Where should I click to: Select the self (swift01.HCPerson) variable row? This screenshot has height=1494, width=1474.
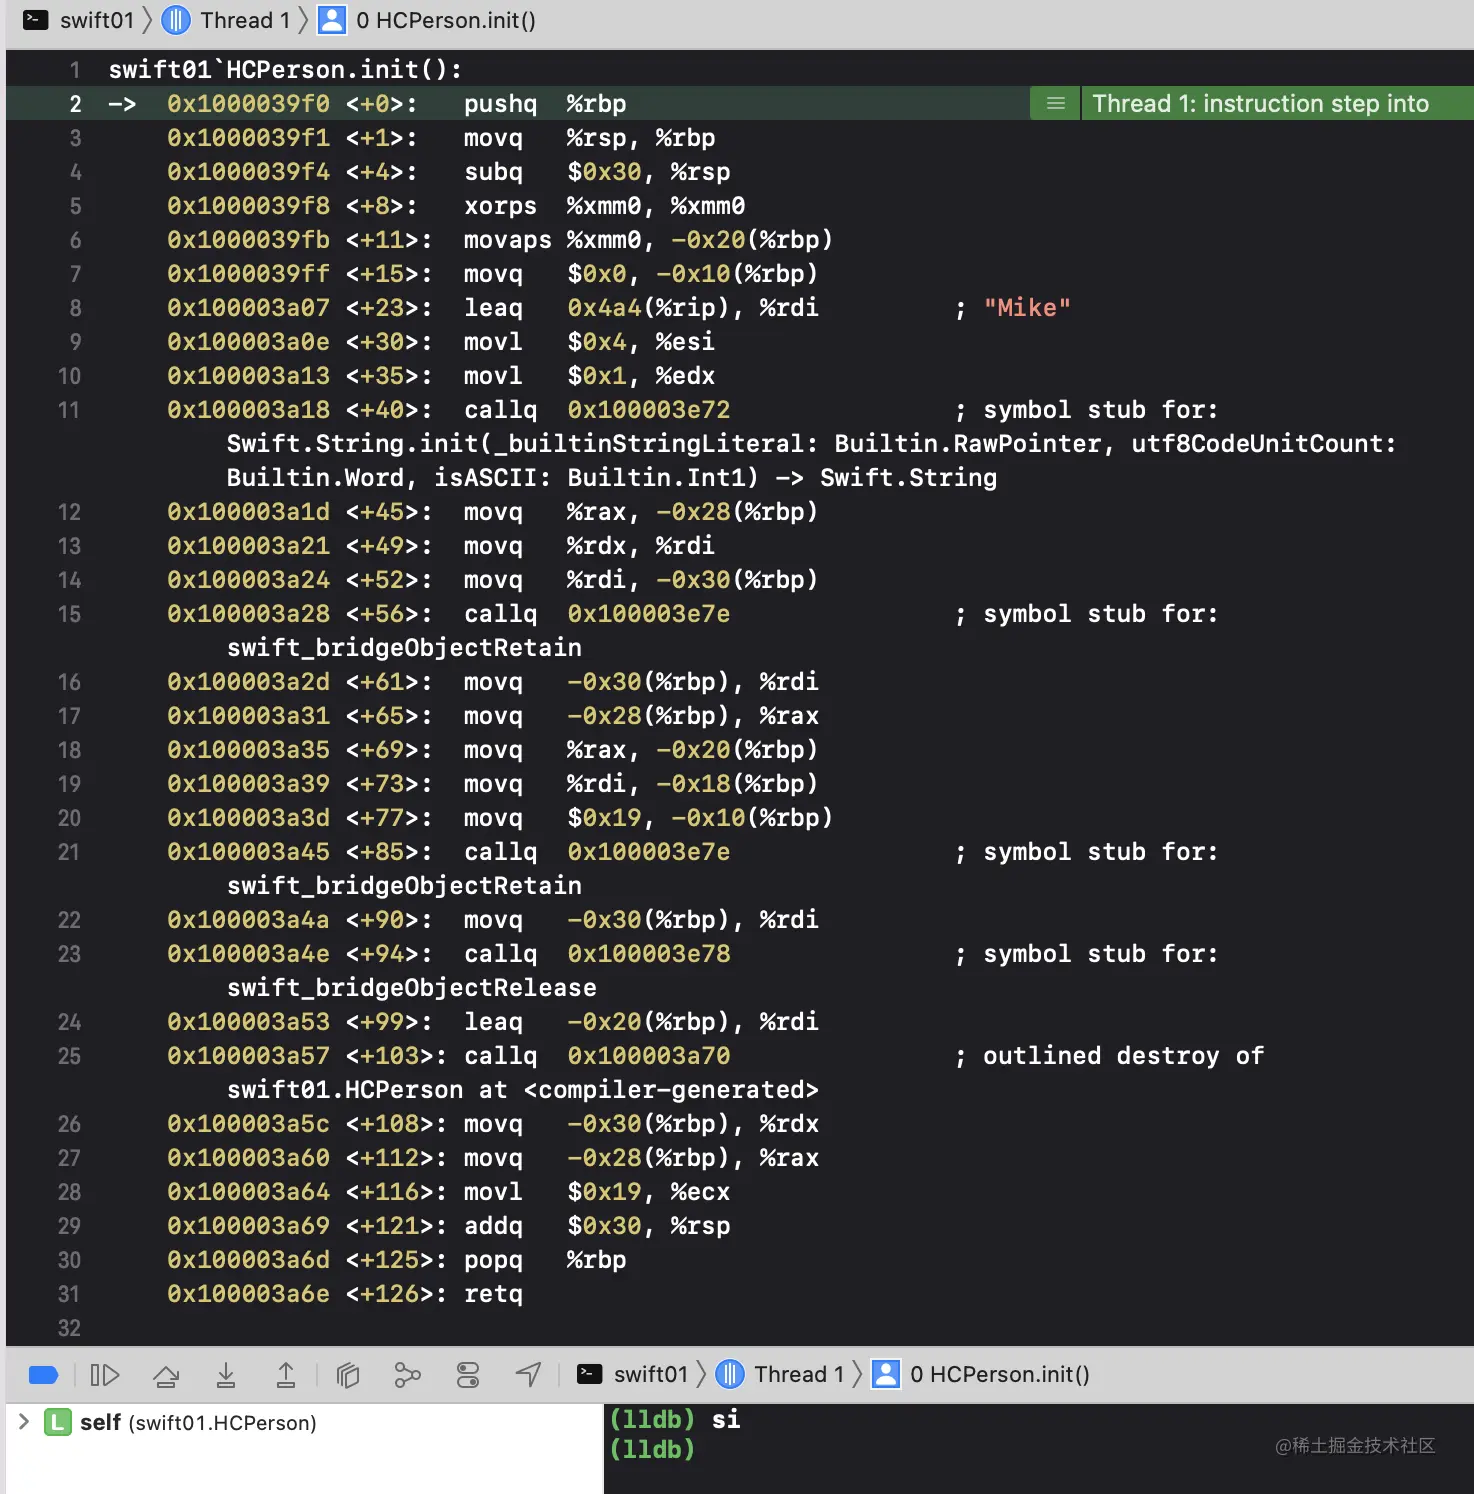(304, 1422)
